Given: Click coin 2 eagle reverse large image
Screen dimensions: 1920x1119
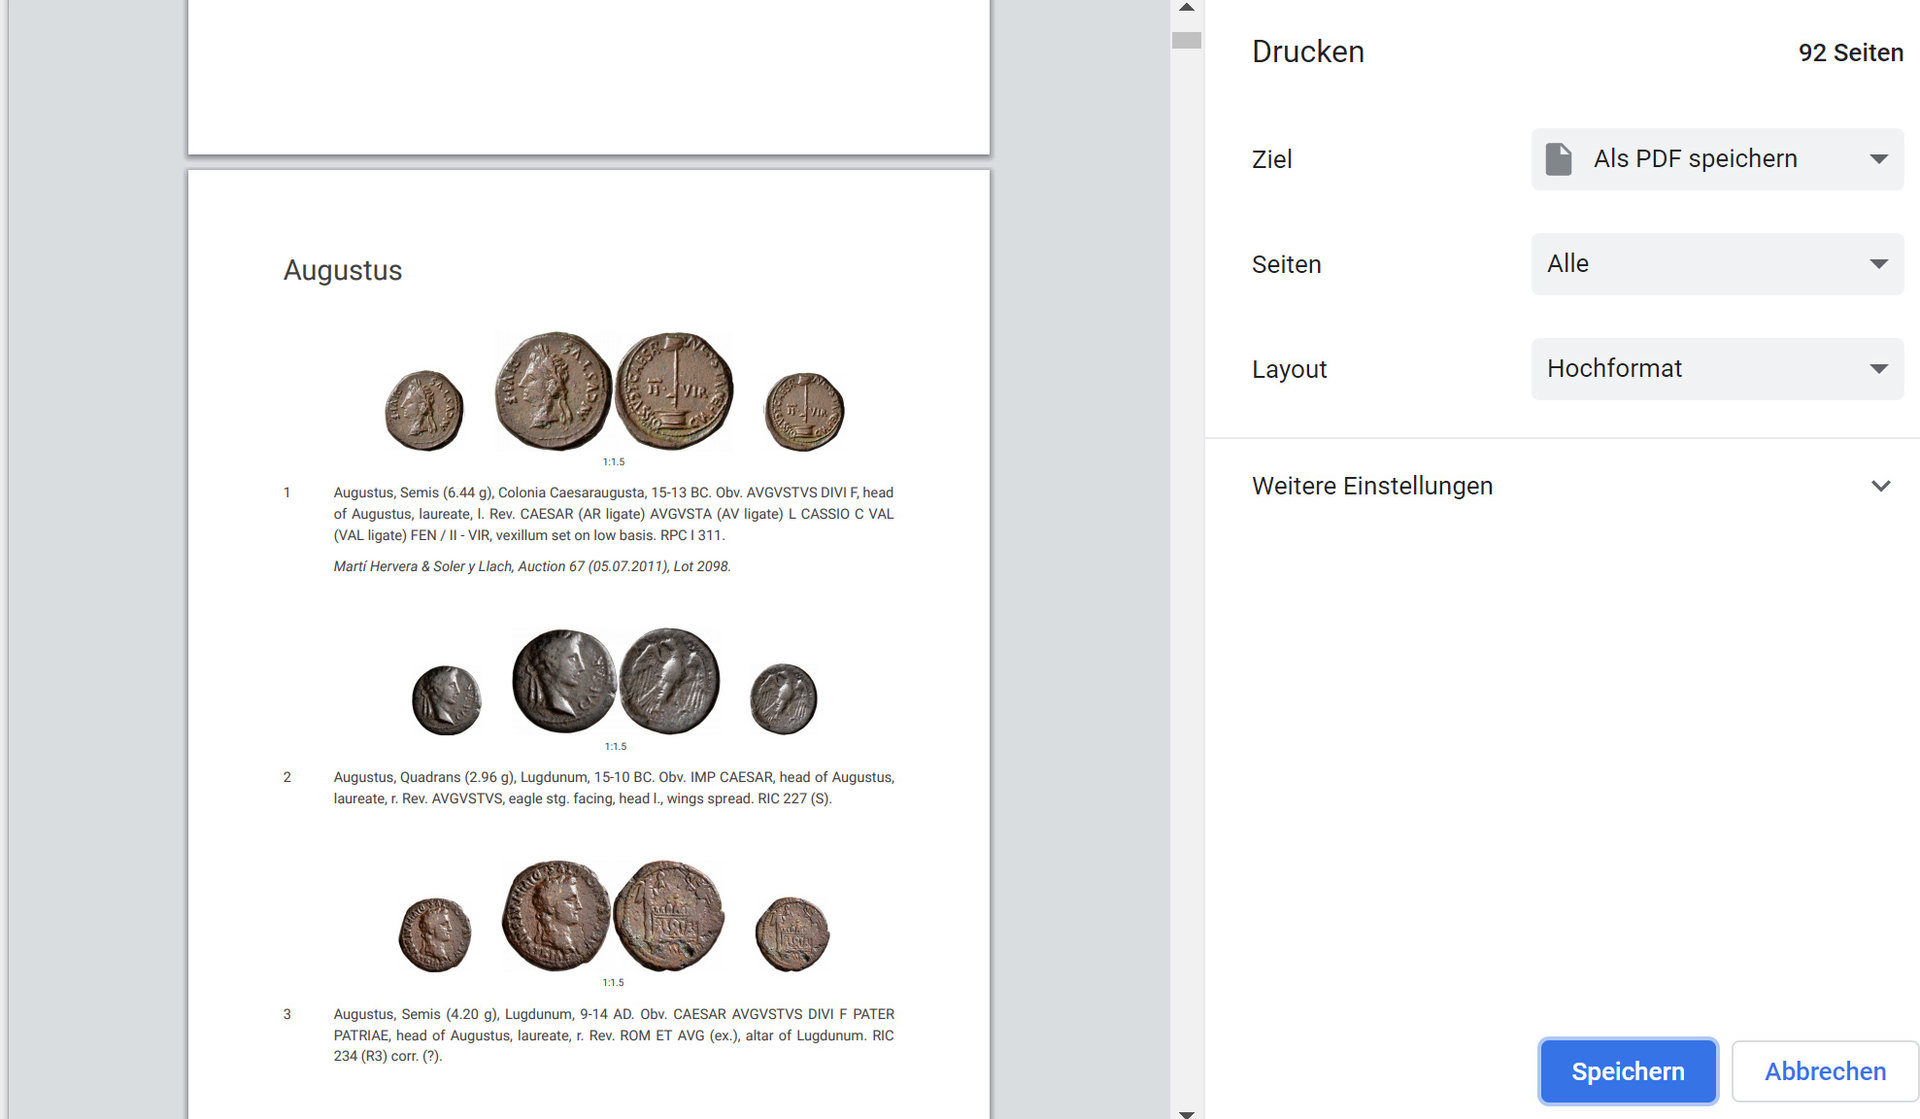Looking at the screenshot, I should point(669,681).
